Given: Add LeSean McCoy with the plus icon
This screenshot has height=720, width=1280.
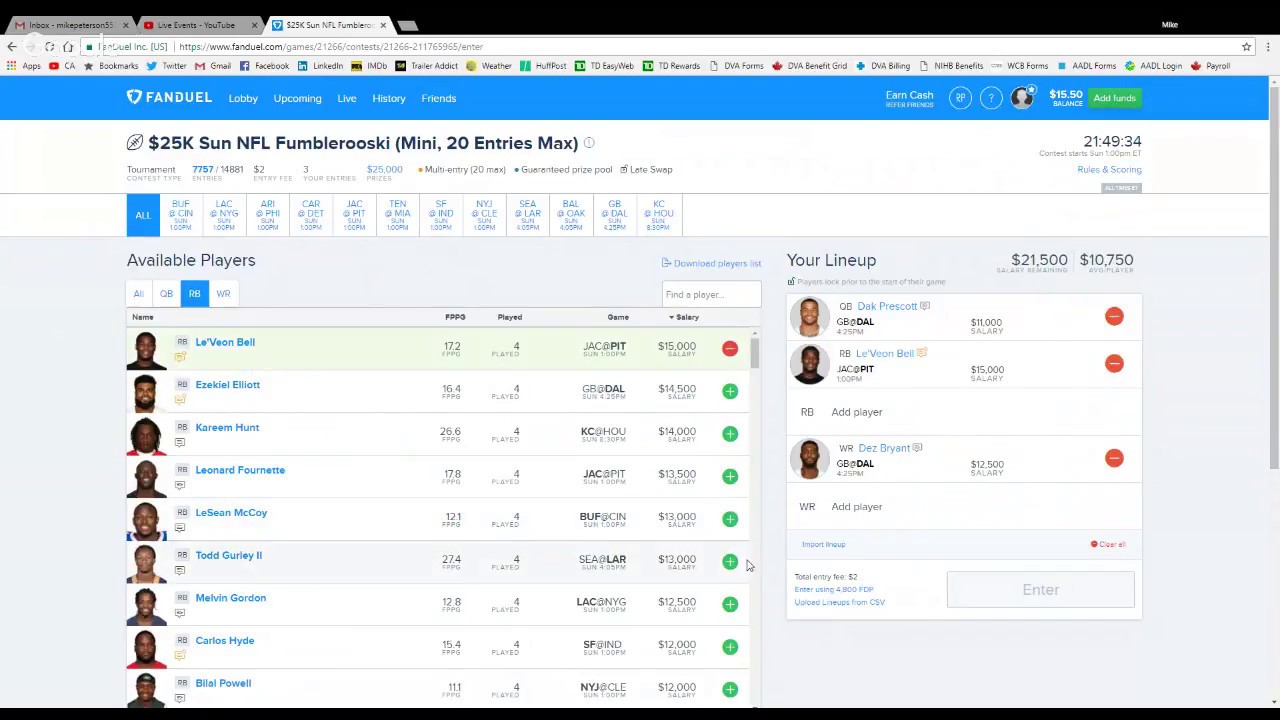Looking at the screenshot, I should (730, 519).
